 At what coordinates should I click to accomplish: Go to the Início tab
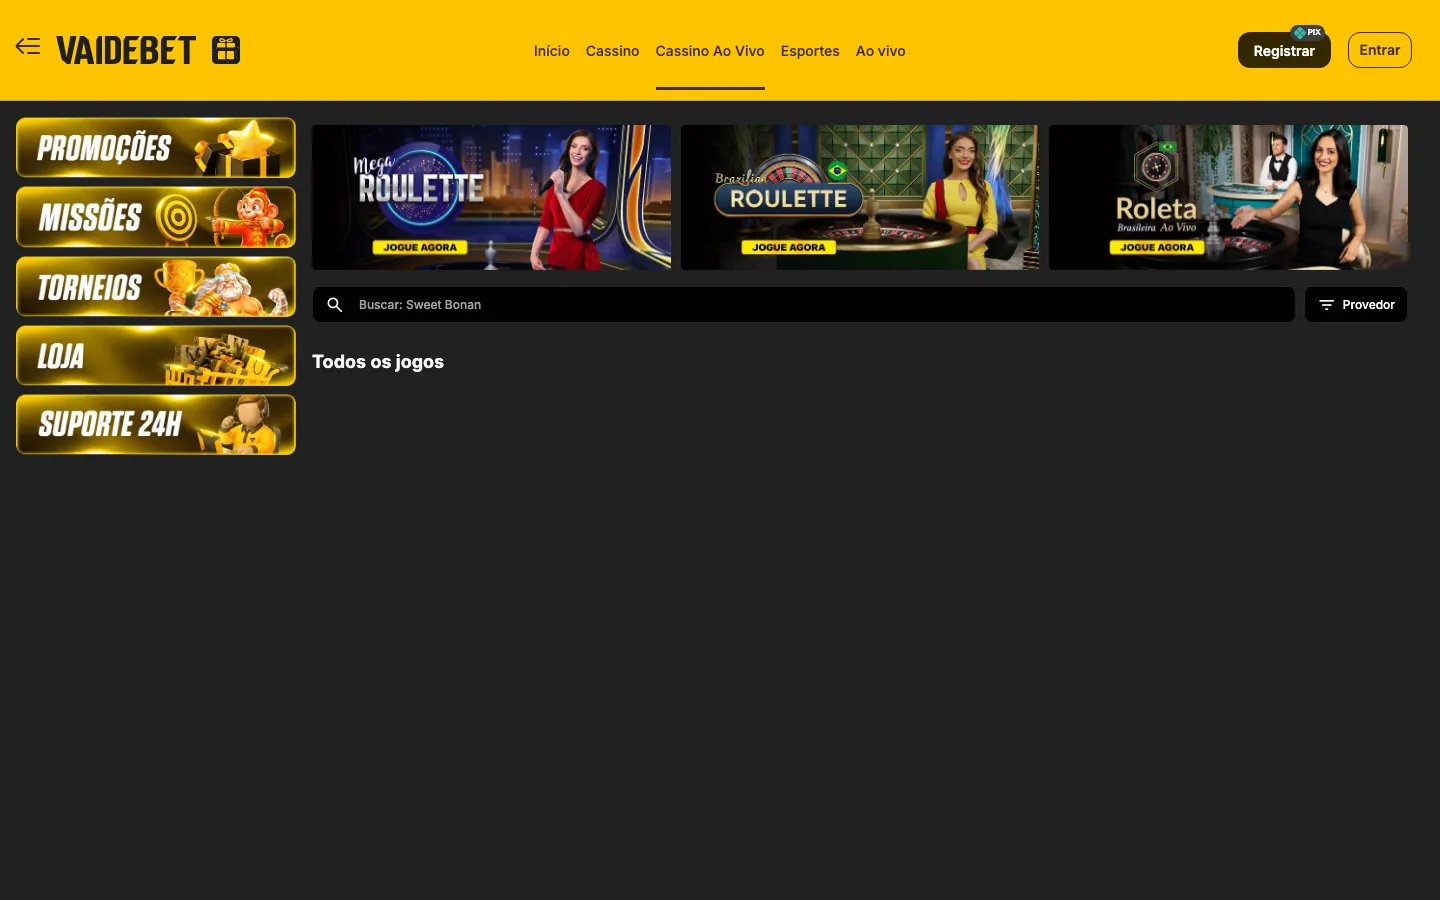click(x=551, y=51)
